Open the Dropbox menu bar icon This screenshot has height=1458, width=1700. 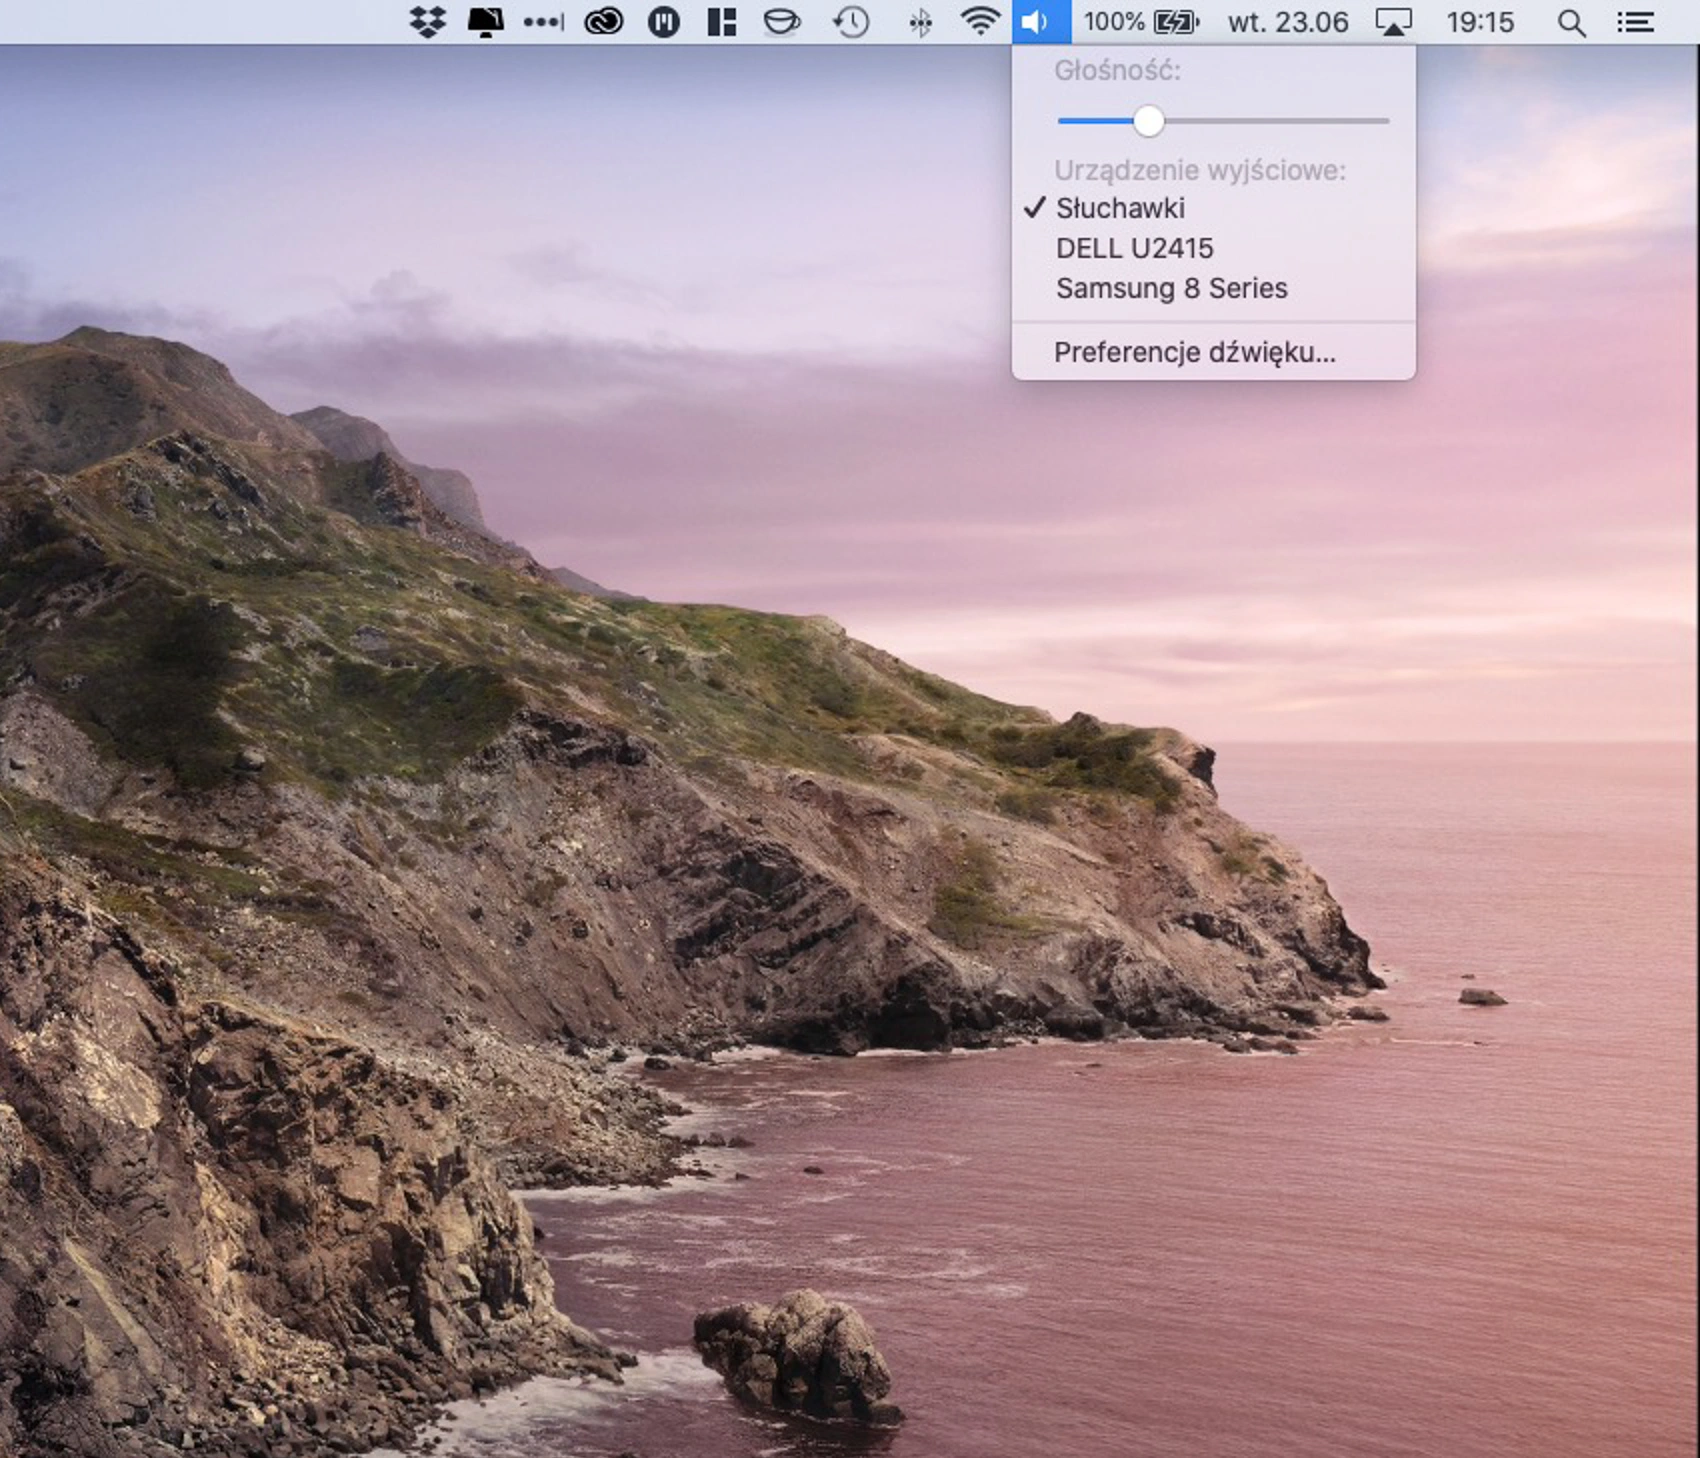428,22
